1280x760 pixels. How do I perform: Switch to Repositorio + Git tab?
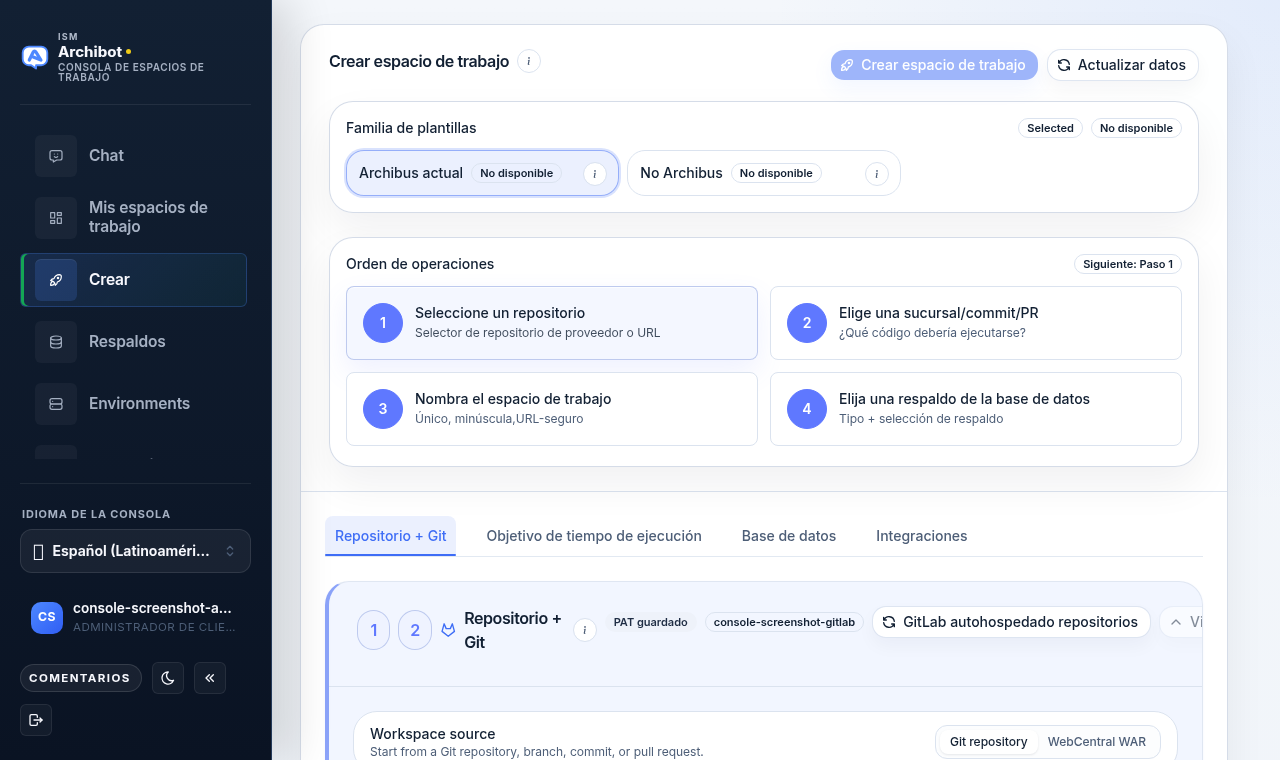(391, 536)
